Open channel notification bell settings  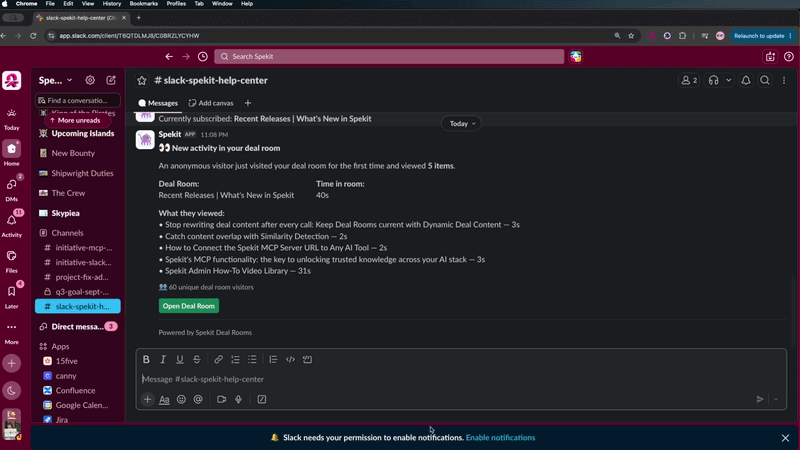coord(746,80)
